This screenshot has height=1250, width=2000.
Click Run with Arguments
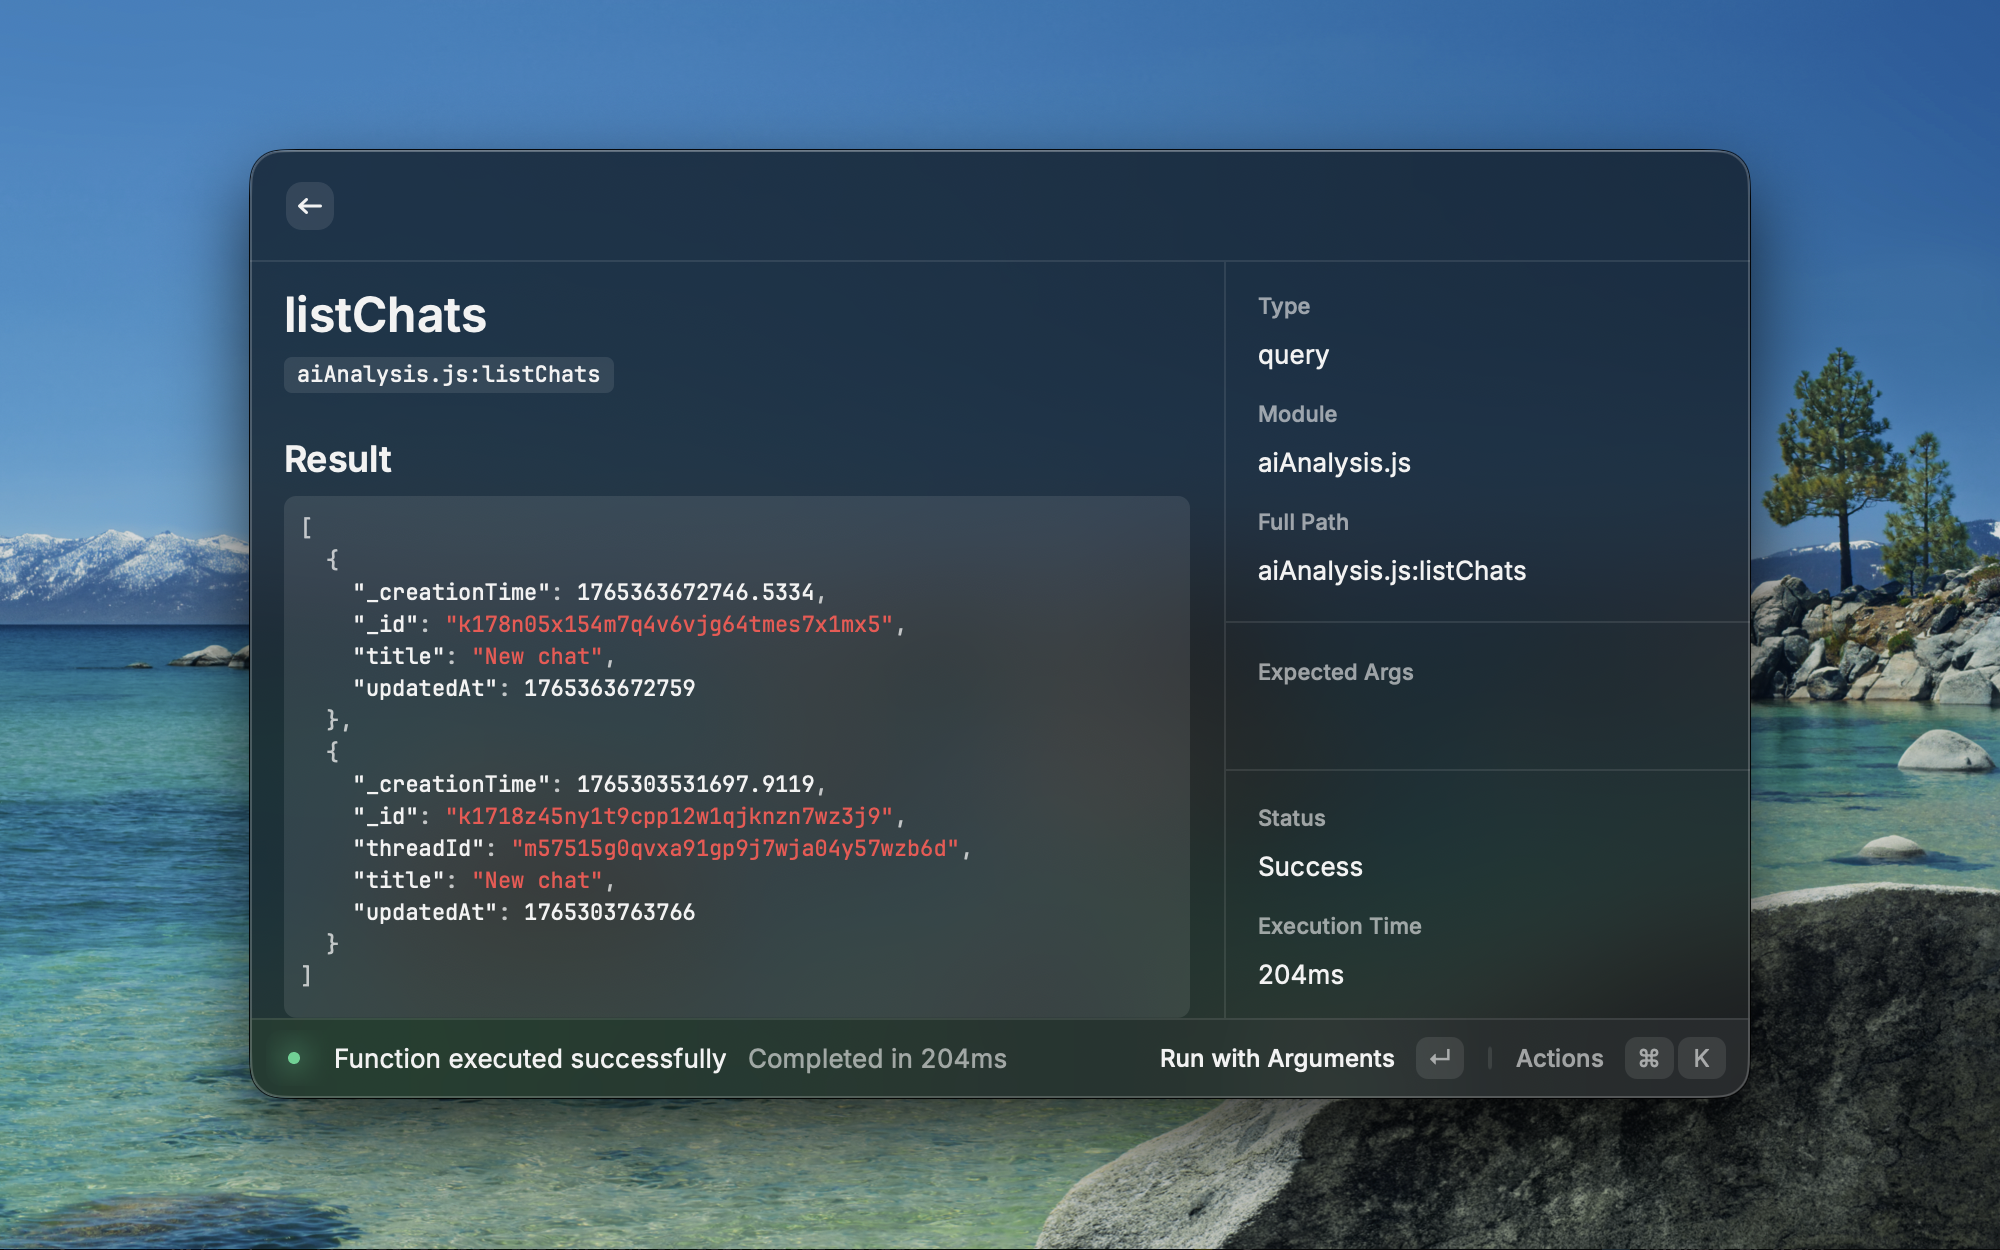1276,1058
